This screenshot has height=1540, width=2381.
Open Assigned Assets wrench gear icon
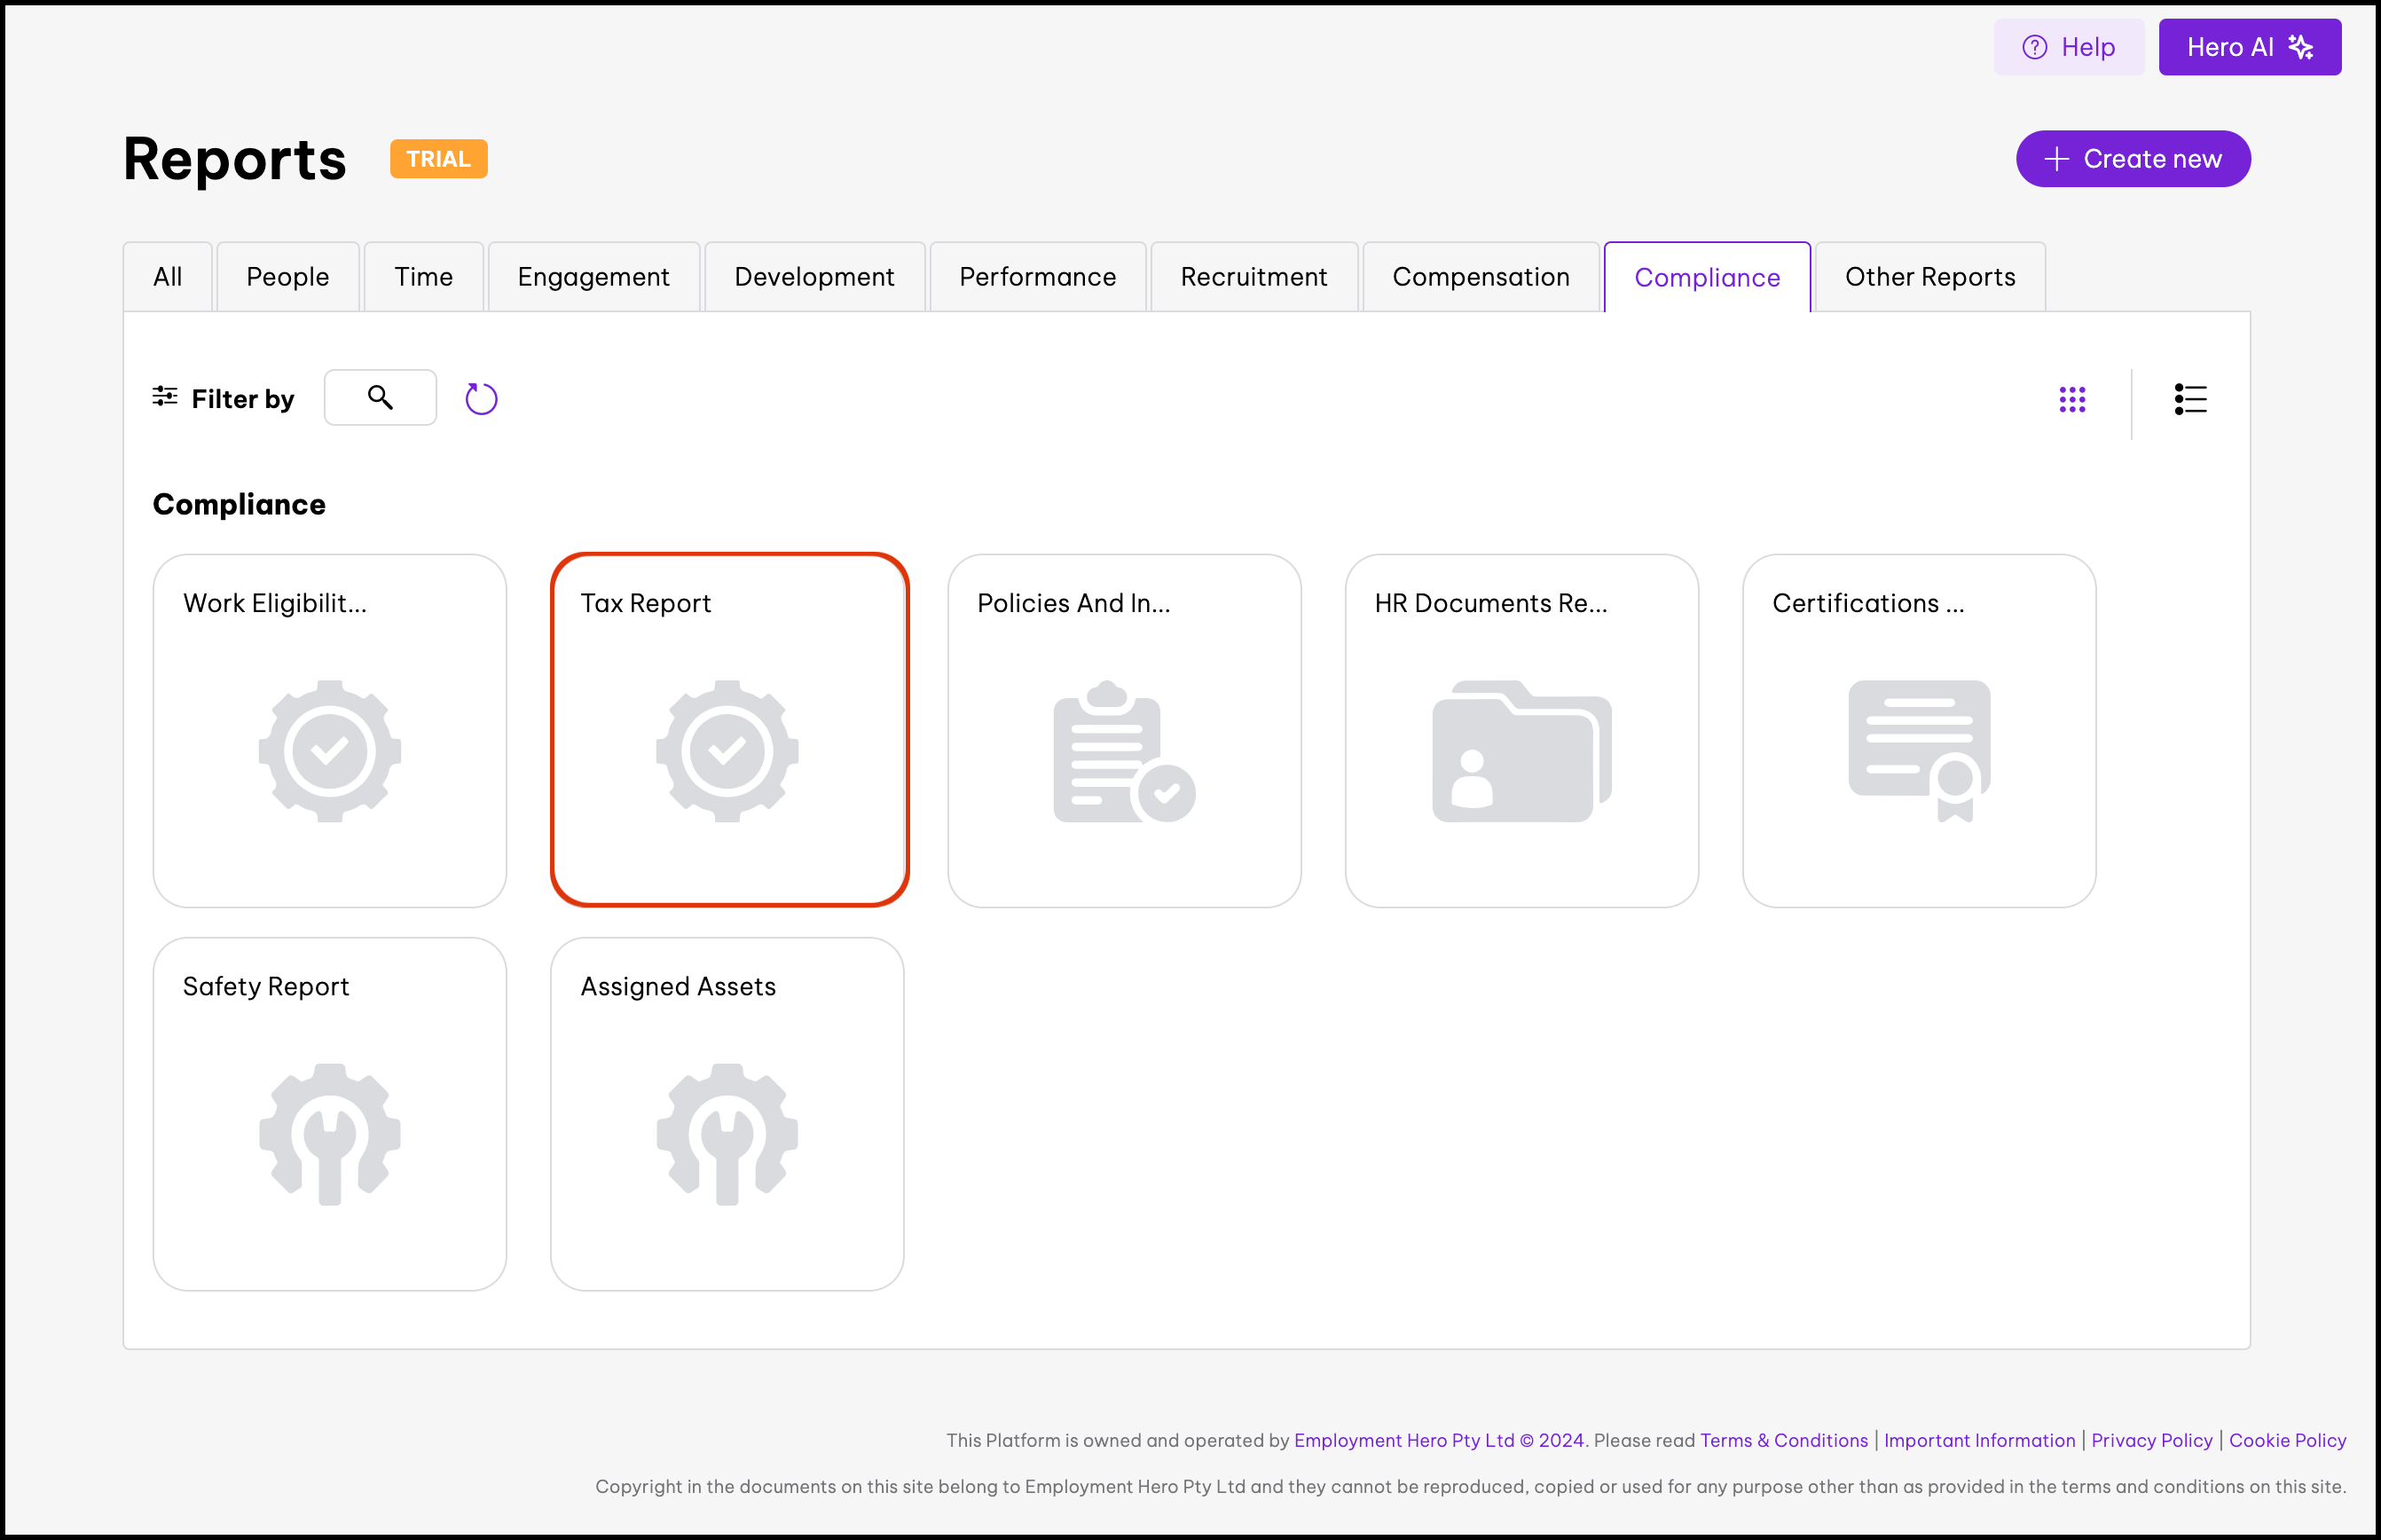pos(727,1134)
